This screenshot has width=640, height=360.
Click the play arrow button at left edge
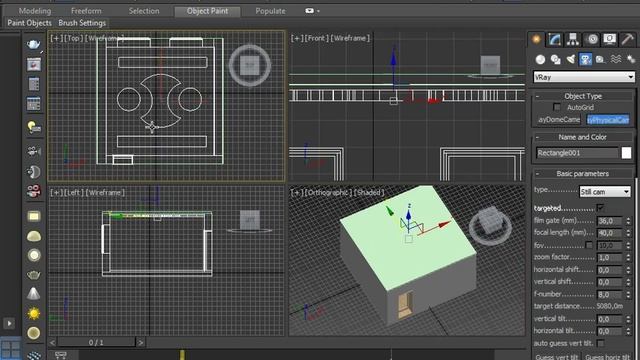pyautogui.click(x=9, y=323)
